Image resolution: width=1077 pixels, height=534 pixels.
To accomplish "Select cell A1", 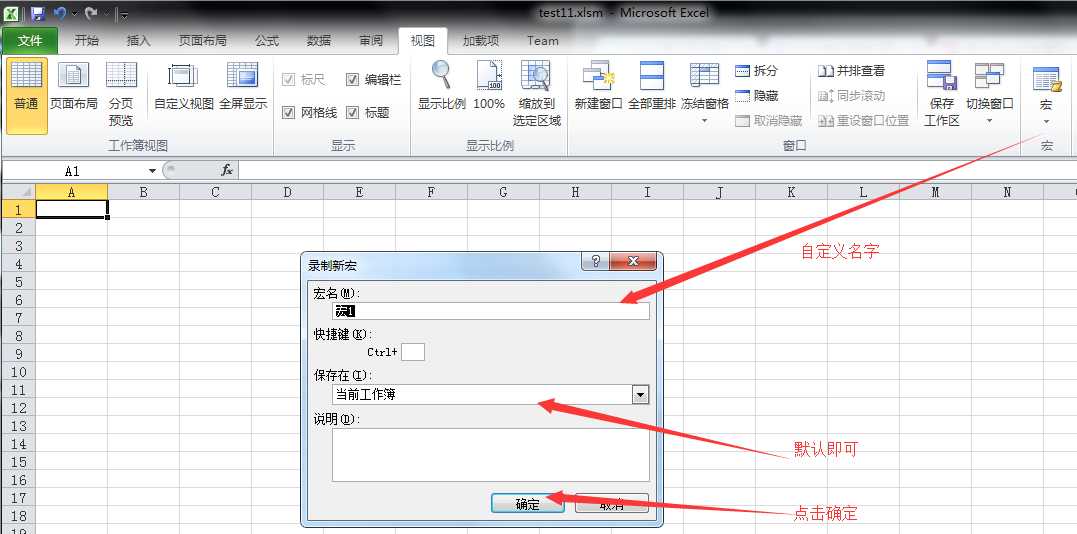I will (71, 209).
